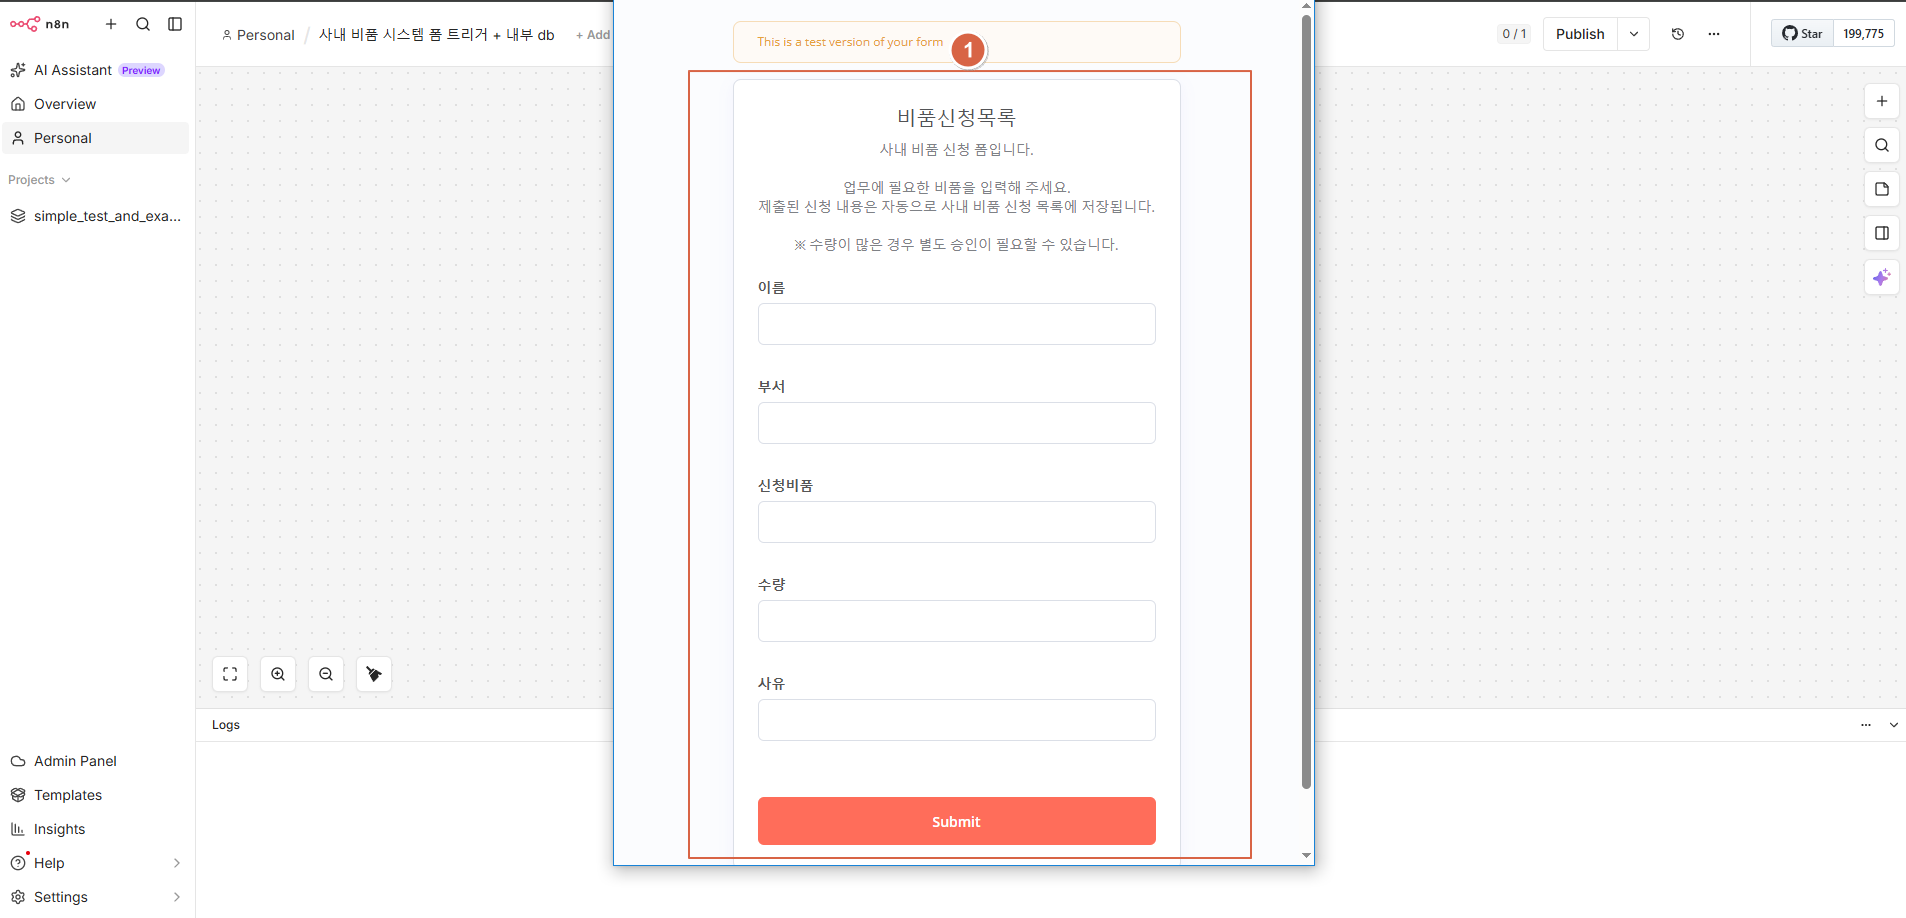Open the Publish dropdown arrow

[x=1634, y=34]
